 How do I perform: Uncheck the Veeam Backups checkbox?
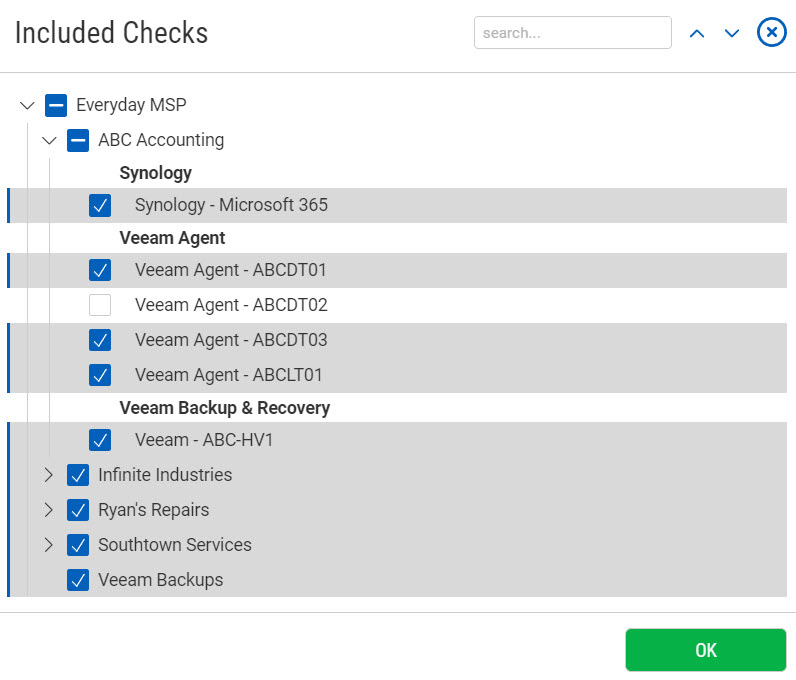(x=78, y=580)
